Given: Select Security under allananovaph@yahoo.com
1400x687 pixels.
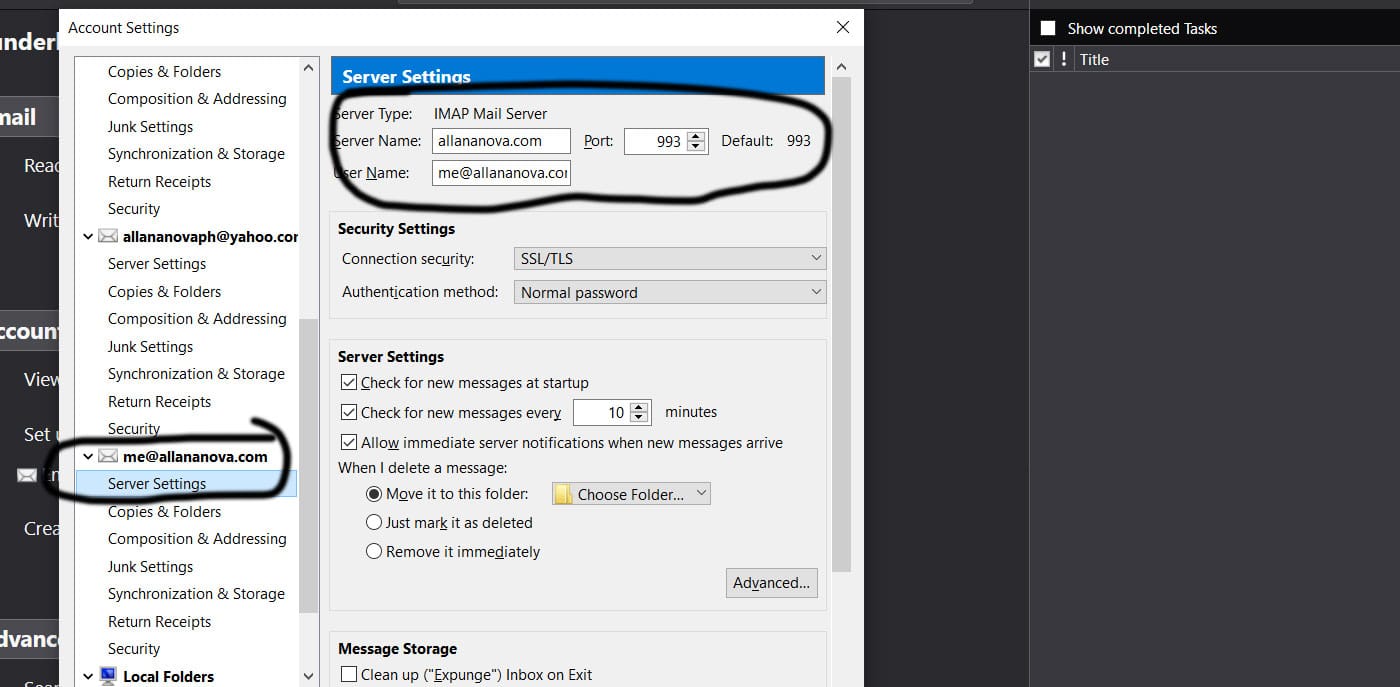Looking at the screenshot, I should (x=134, y=429).
